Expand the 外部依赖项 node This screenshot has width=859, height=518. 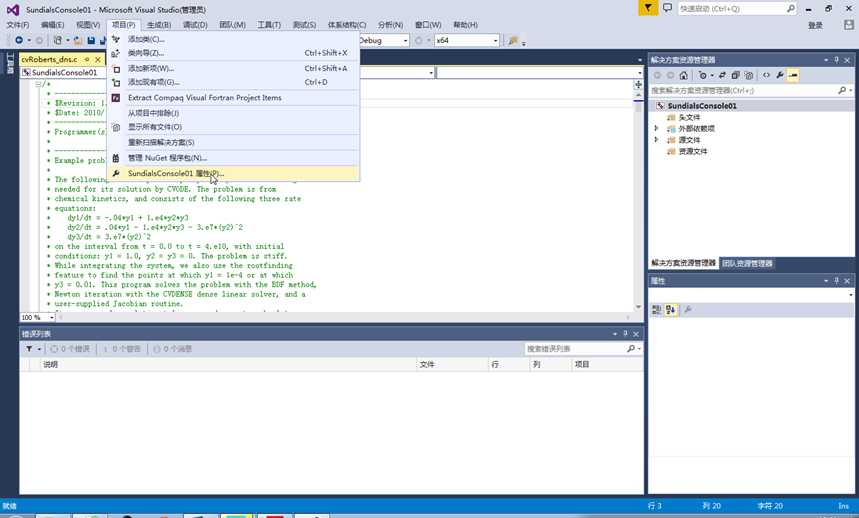click(656, 128)
